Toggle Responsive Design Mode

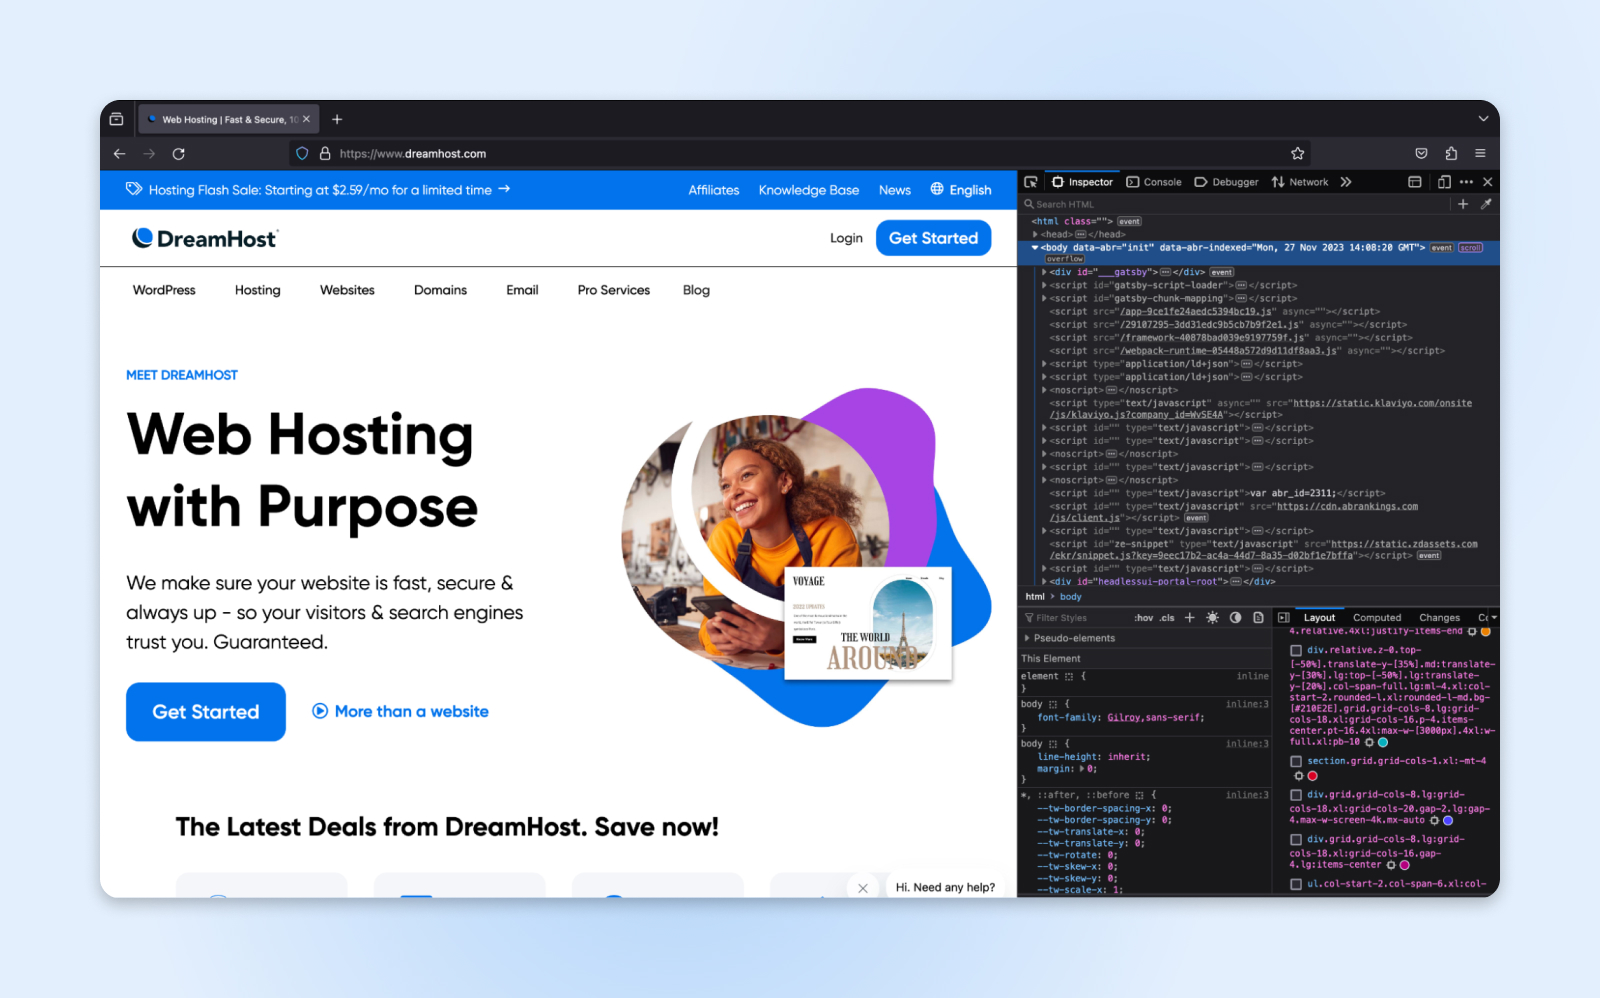[1444, 182]
